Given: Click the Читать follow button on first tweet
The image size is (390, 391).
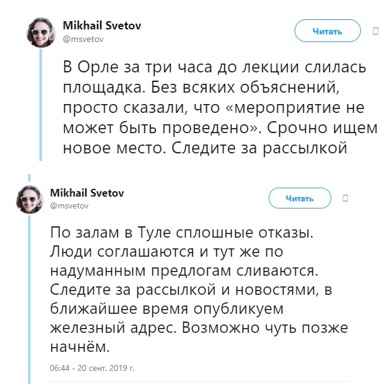Looking at the screenshot, I should [327, 31].
